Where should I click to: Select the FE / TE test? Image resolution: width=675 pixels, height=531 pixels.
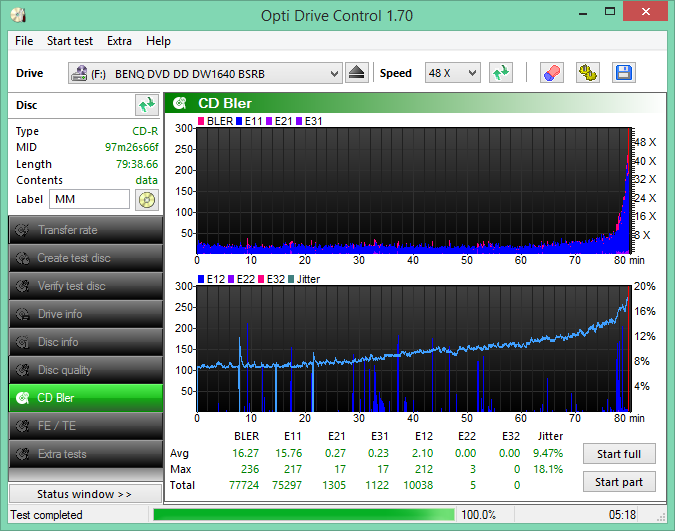click(86, 426)
